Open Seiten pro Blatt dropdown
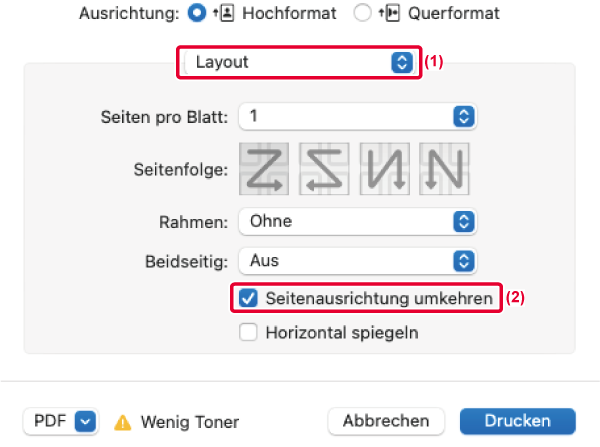This screenshot has width=600, height=447. pos(355,116)
